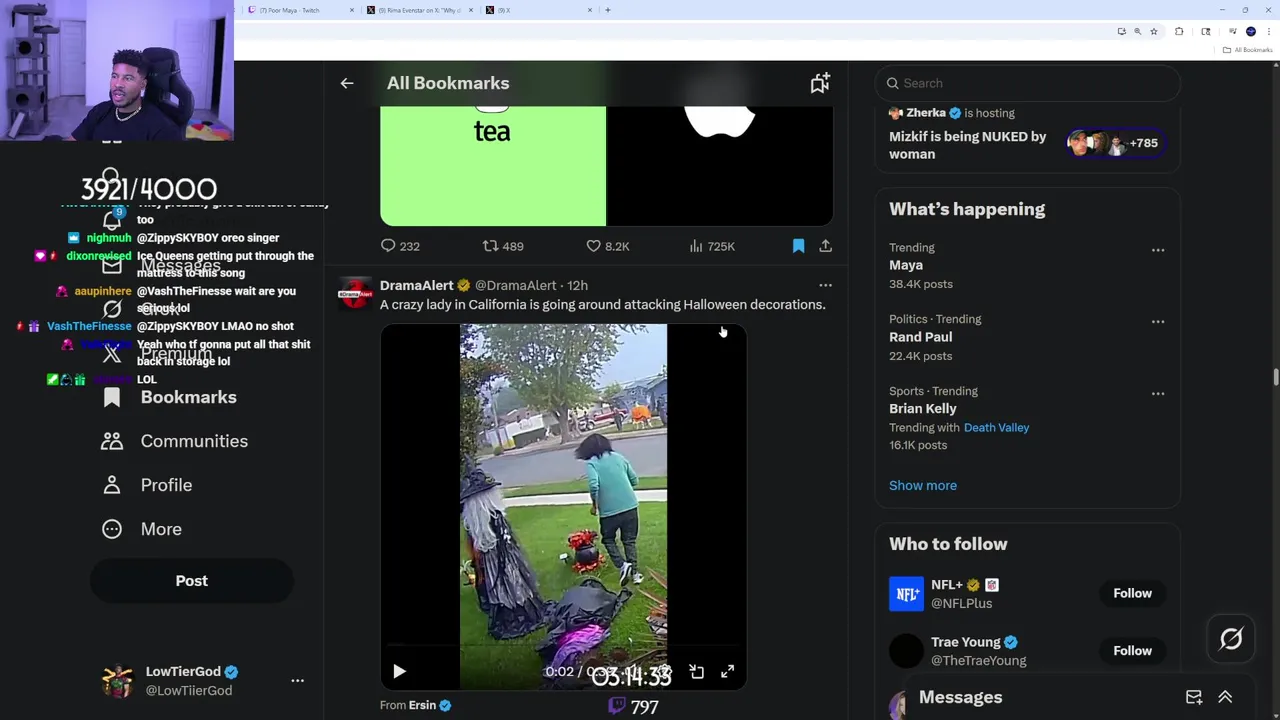This screenshot has width=1280, height=720.
Task: Open the Profile person icon
Action: [112, 485]
